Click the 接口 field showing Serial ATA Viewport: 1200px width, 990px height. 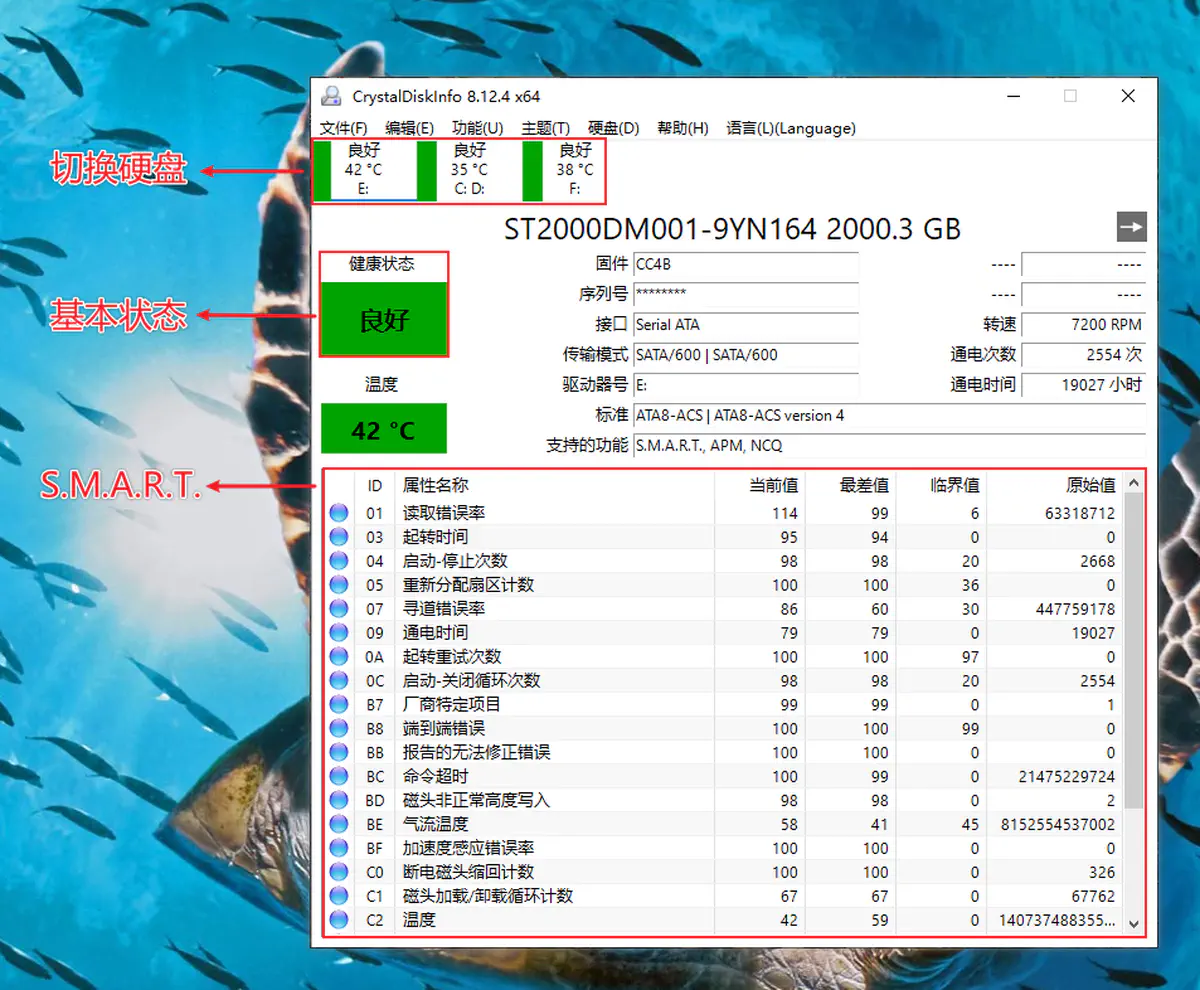746,325
